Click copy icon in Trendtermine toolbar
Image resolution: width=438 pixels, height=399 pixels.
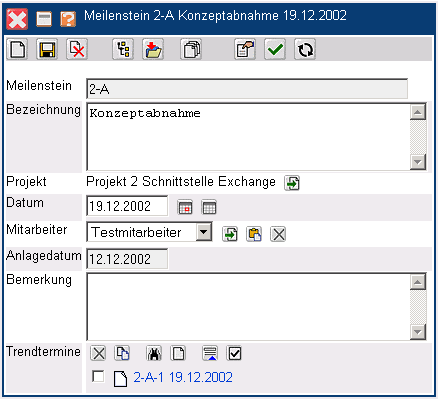pos(122,353)
